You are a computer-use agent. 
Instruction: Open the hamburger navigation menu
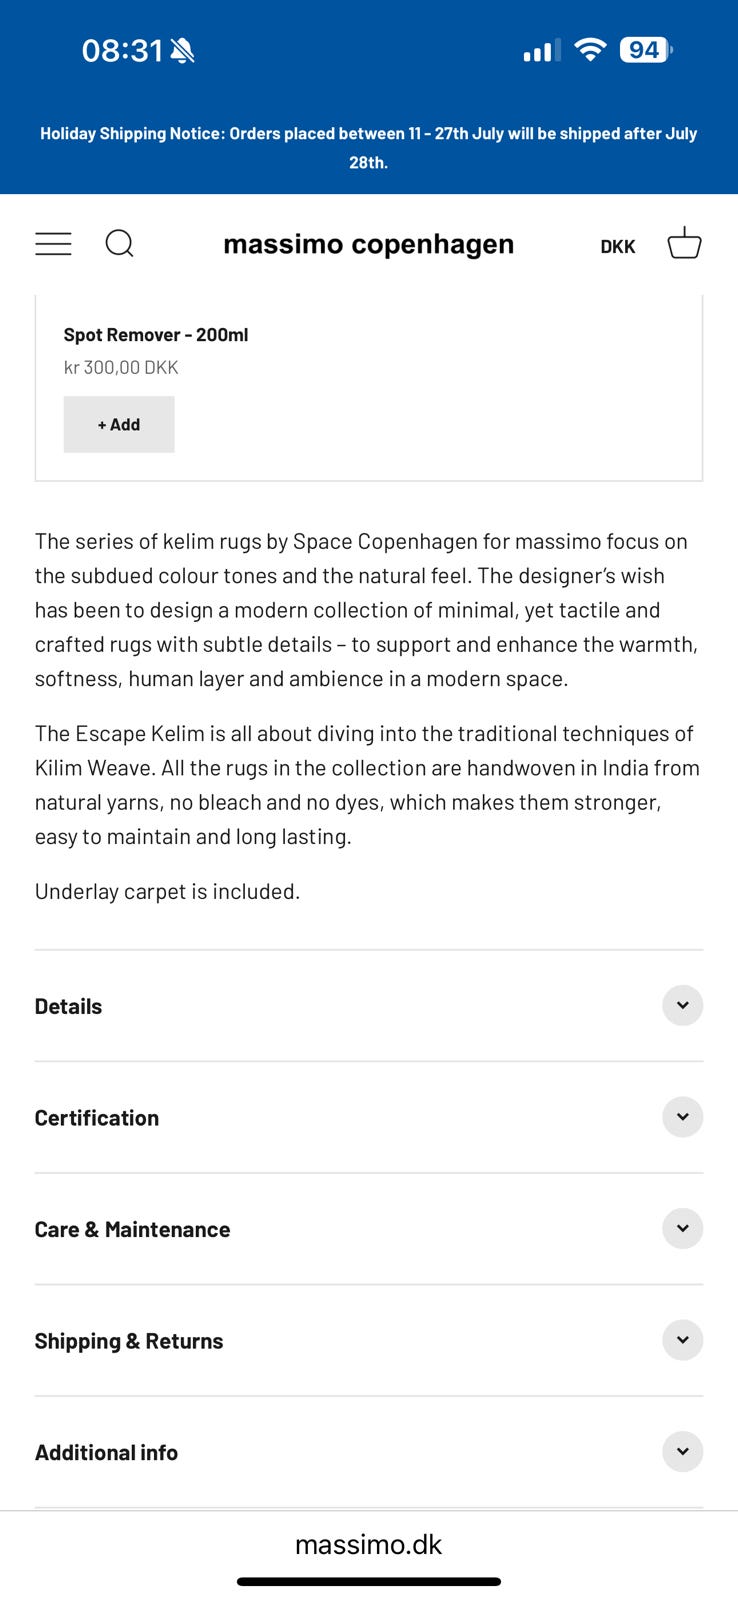53,244
